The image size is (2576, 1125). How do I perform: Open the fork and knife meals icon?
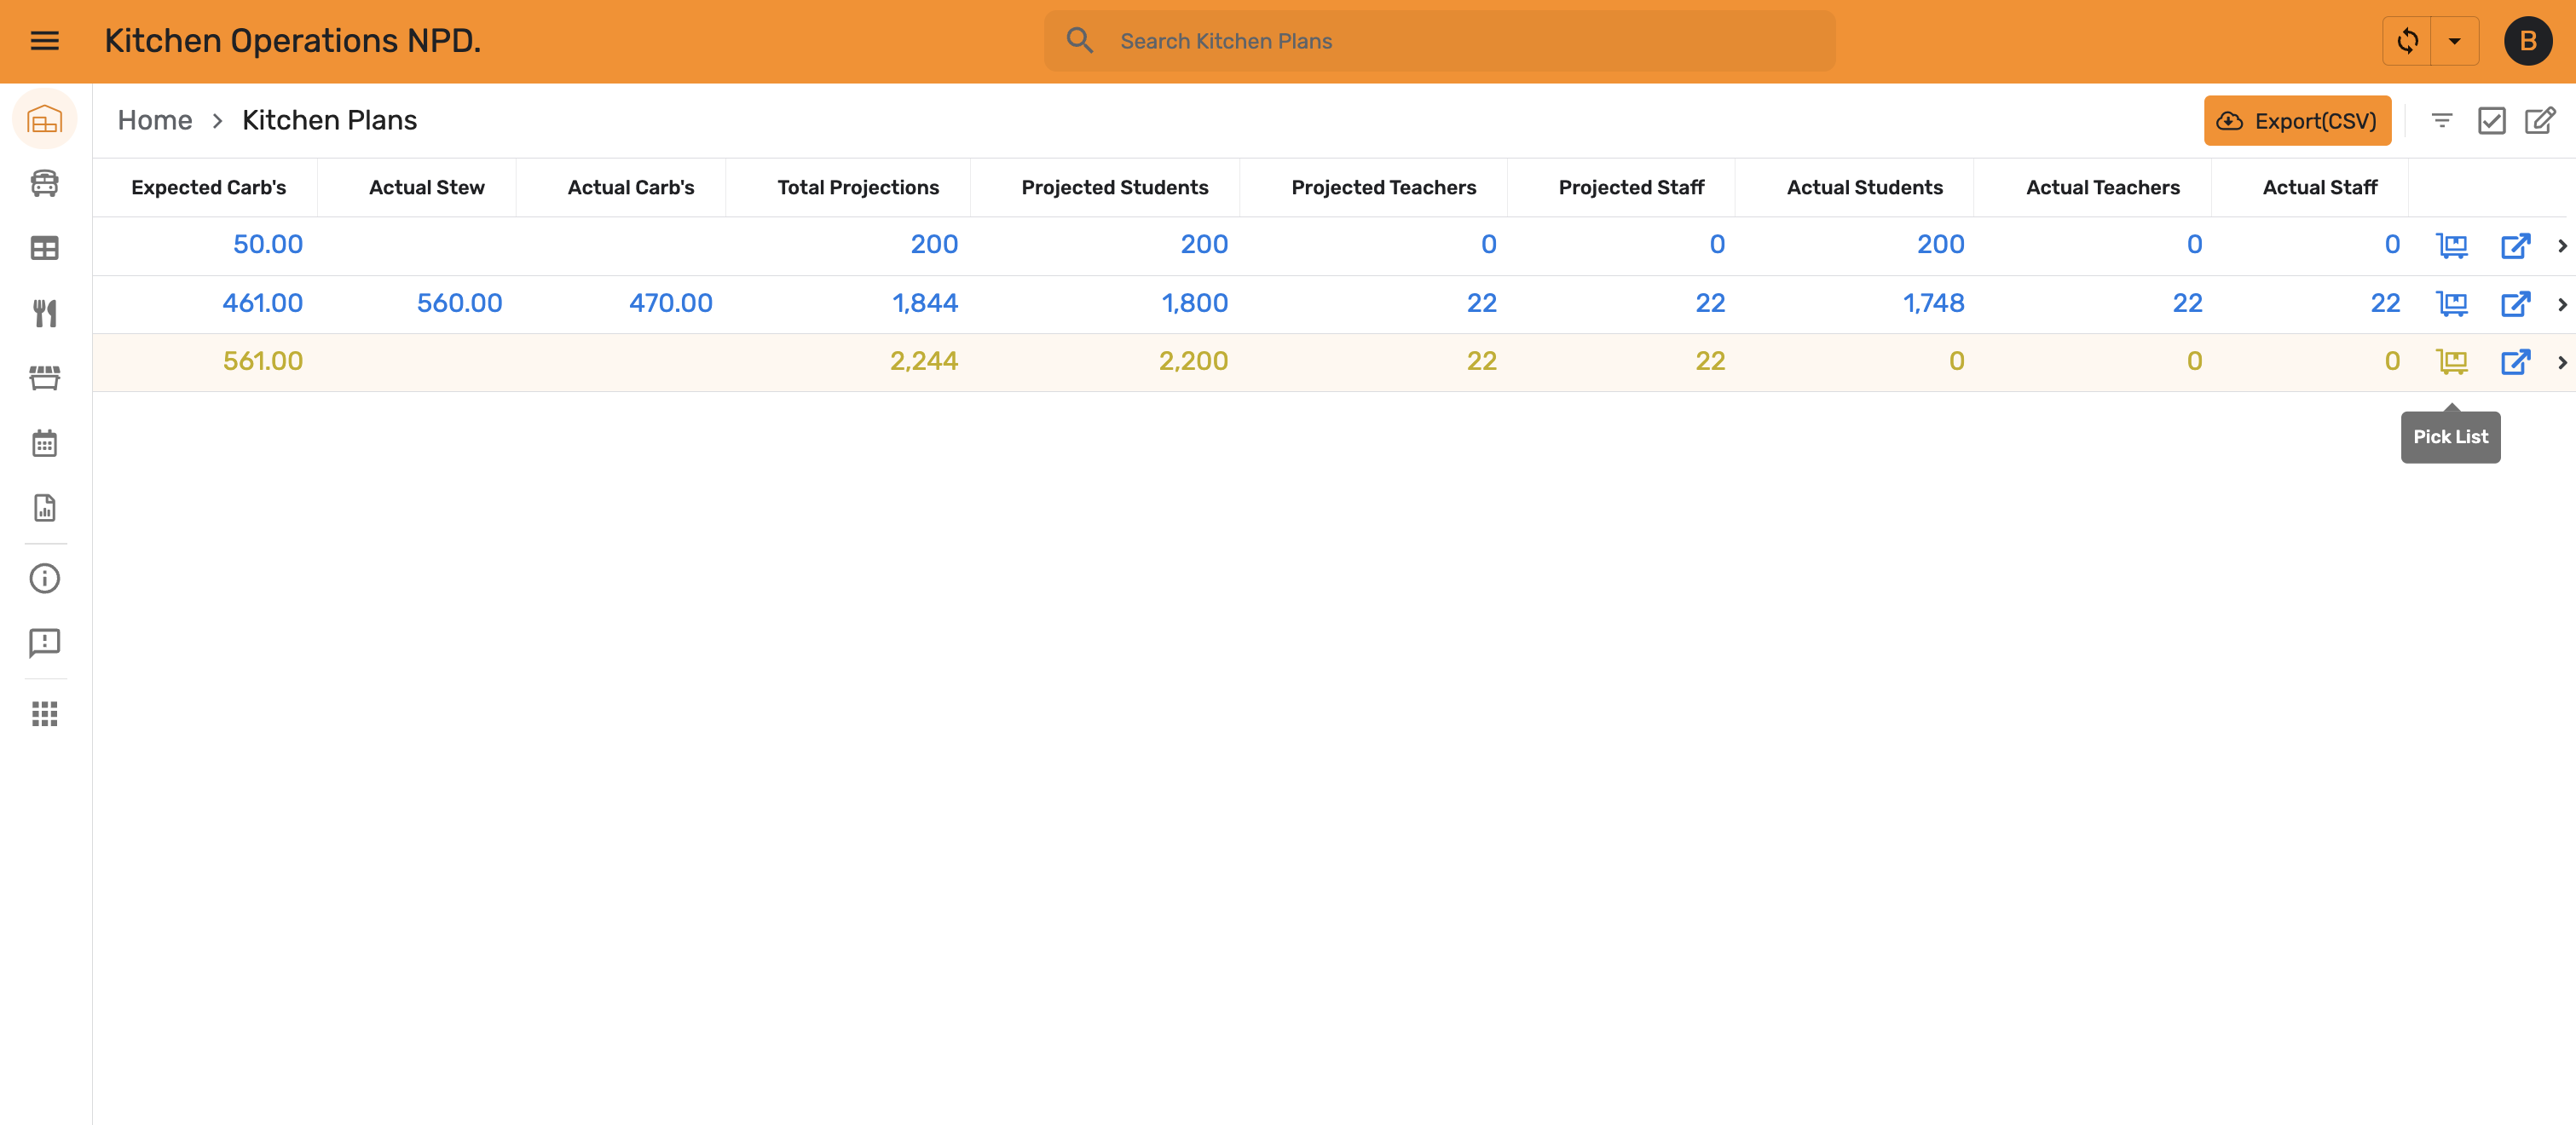click(x=45, y=313)
